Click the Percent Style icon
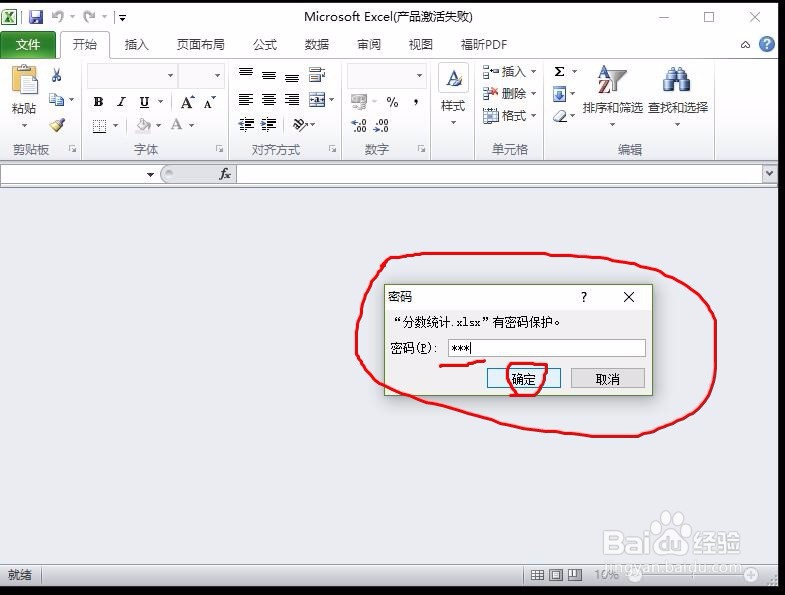The image size is (785, 595). pos(392,102)
